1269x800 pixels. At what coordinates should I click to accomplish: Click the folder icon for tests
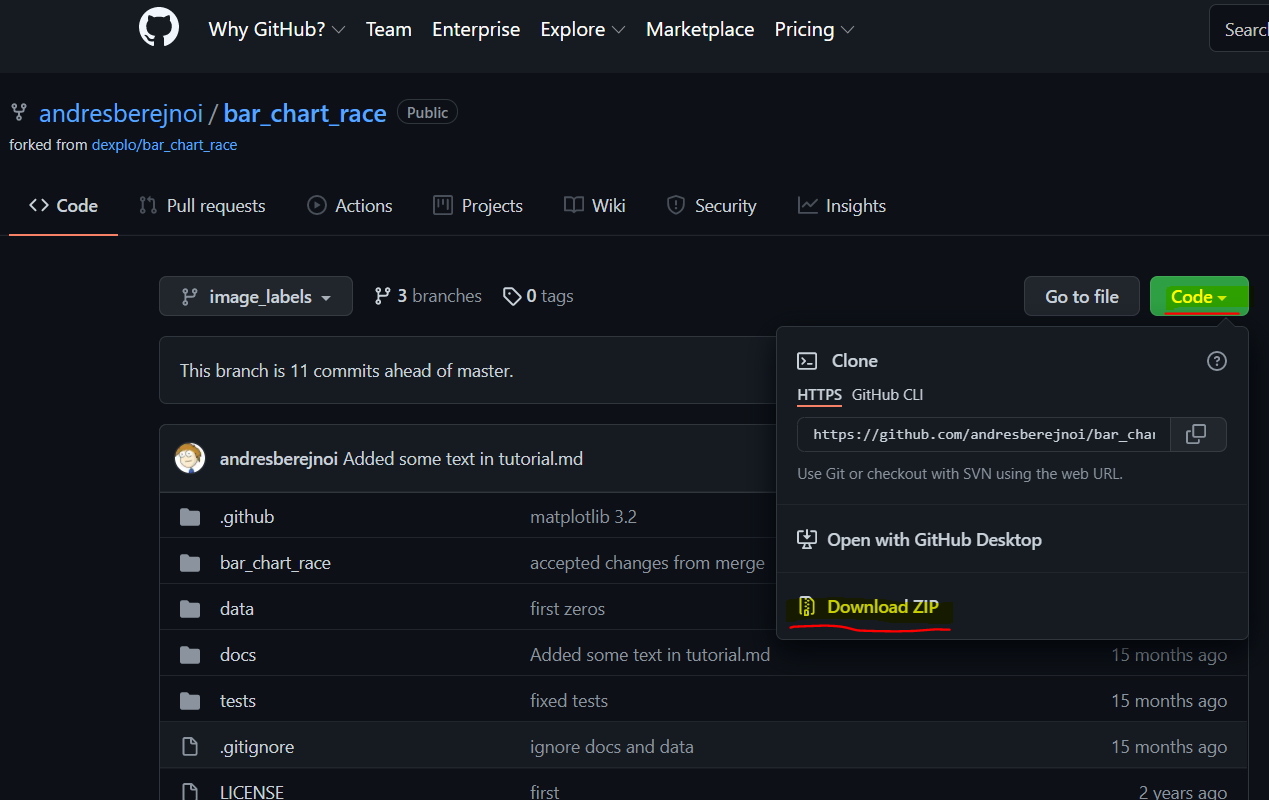pos(190,701)
